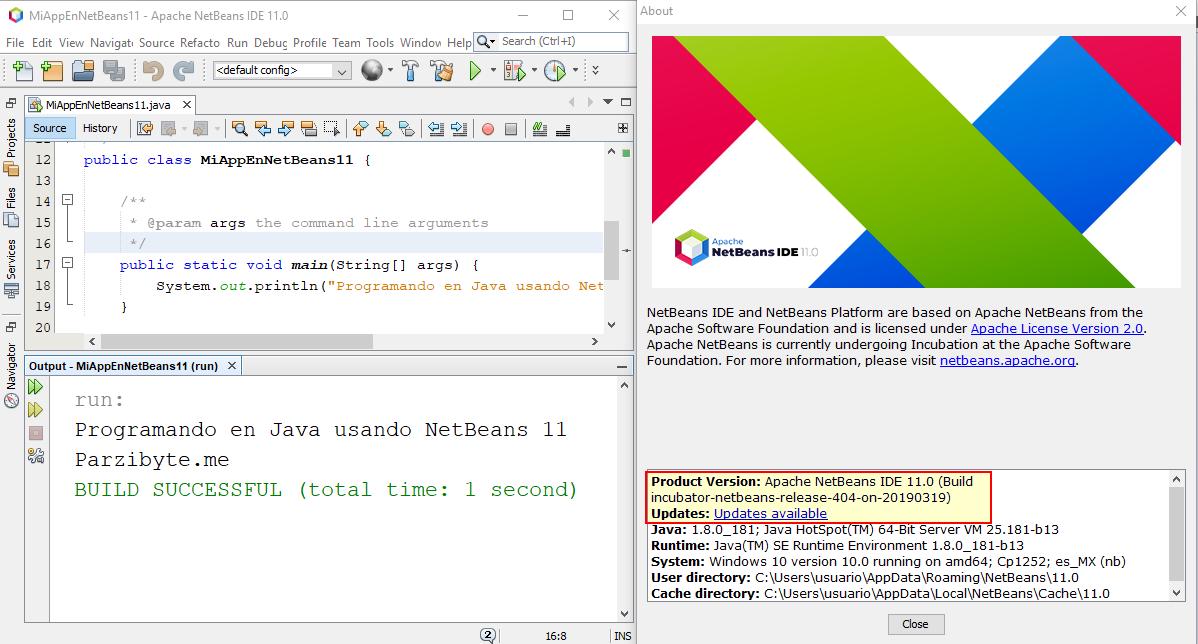Open Project using the folder toolbar icon
1198x644 pixels.
coord(83,71)
